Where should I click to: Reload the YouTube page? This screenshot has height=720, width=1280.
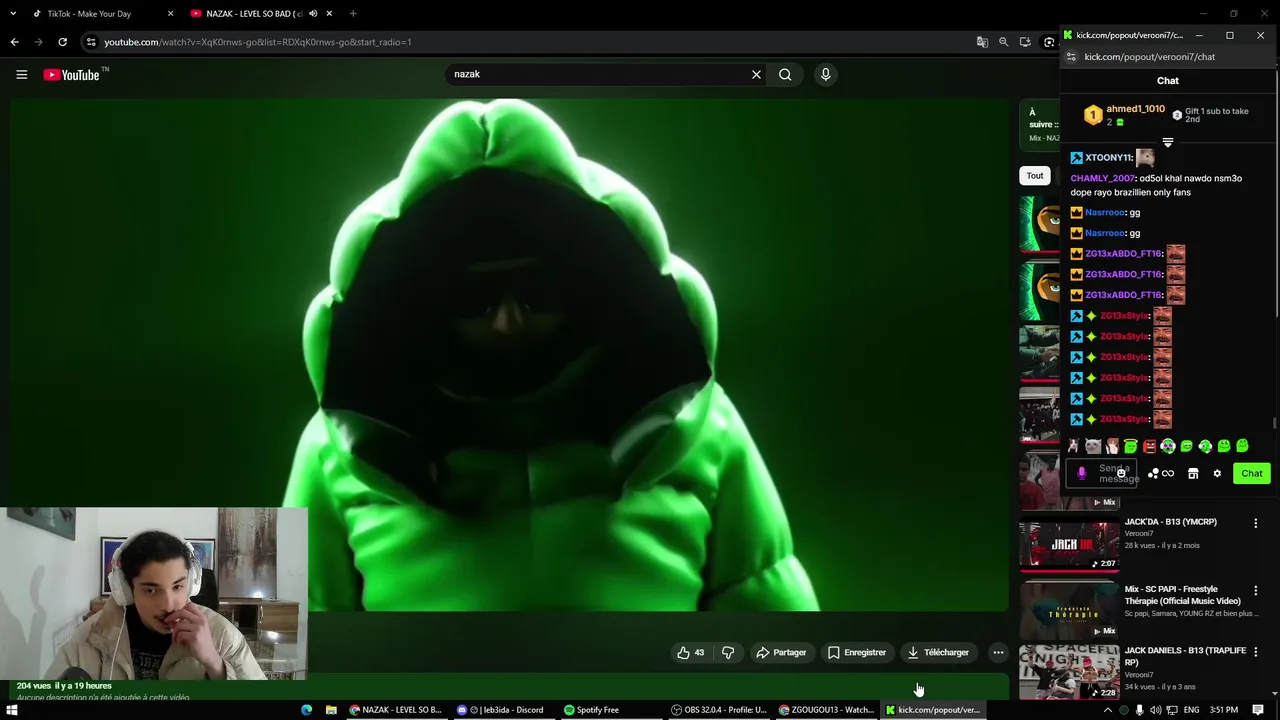tap(62, 42)
